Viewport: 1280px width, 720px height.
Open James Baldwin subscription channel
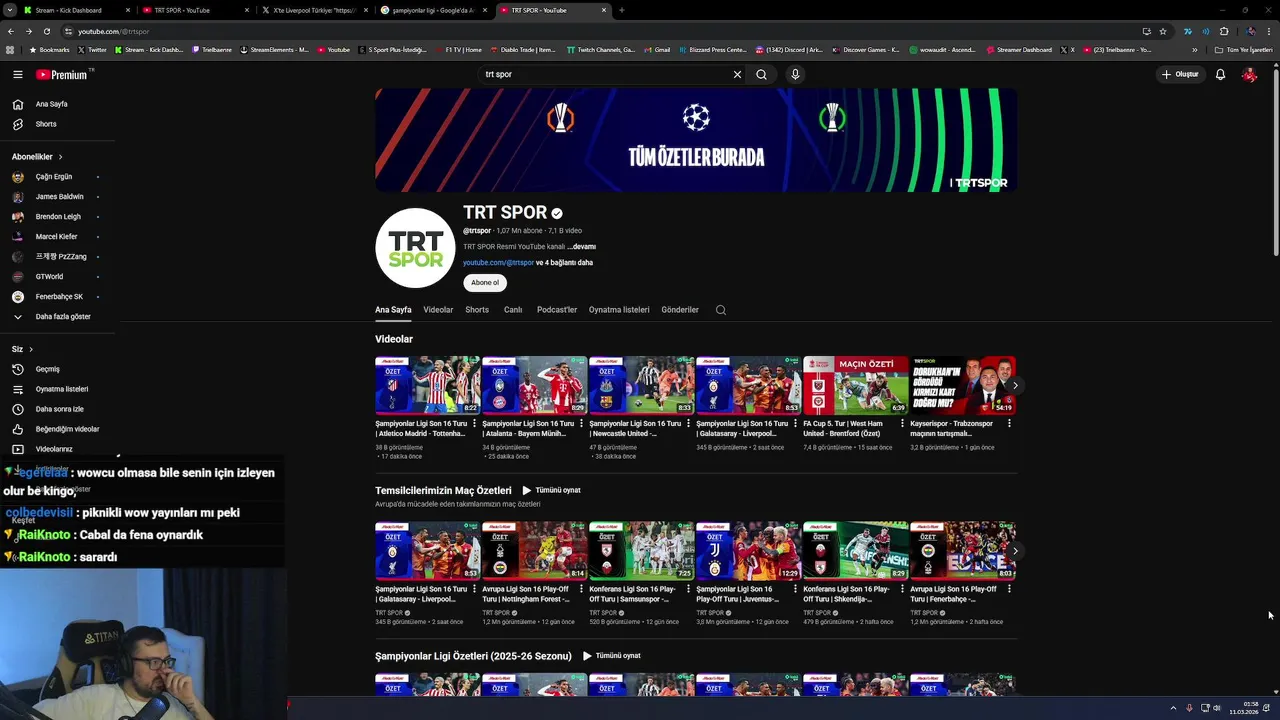coord(57,197)
